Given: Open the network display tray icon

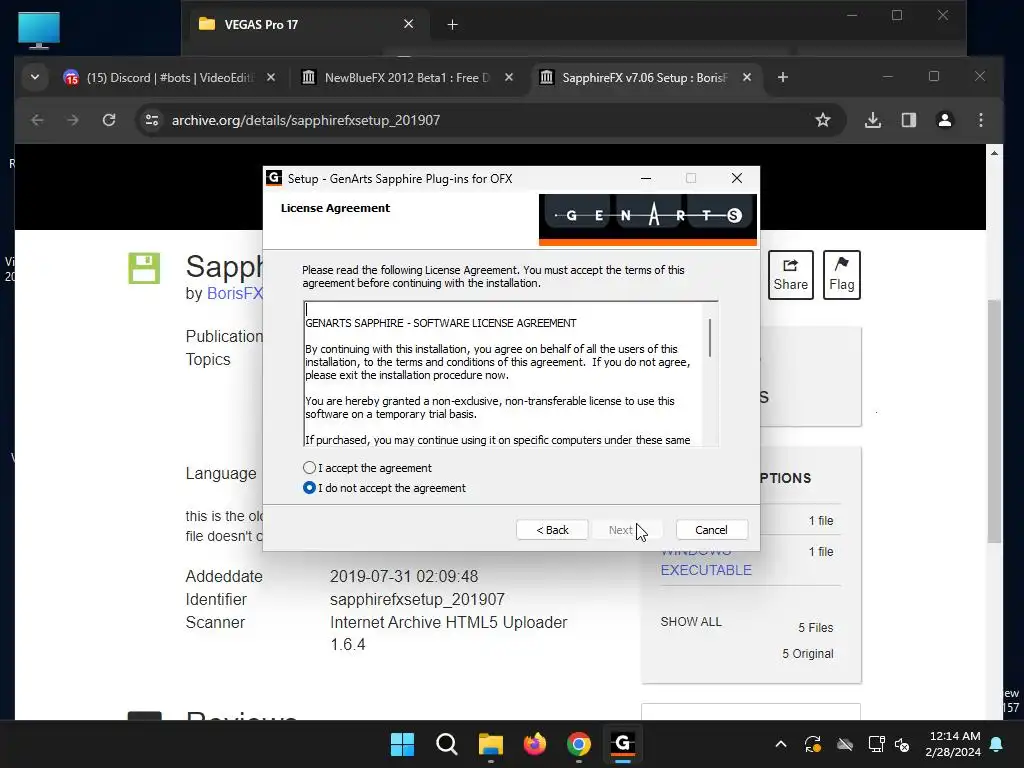Looking at the screenshot, I should (x=876, y=744).
